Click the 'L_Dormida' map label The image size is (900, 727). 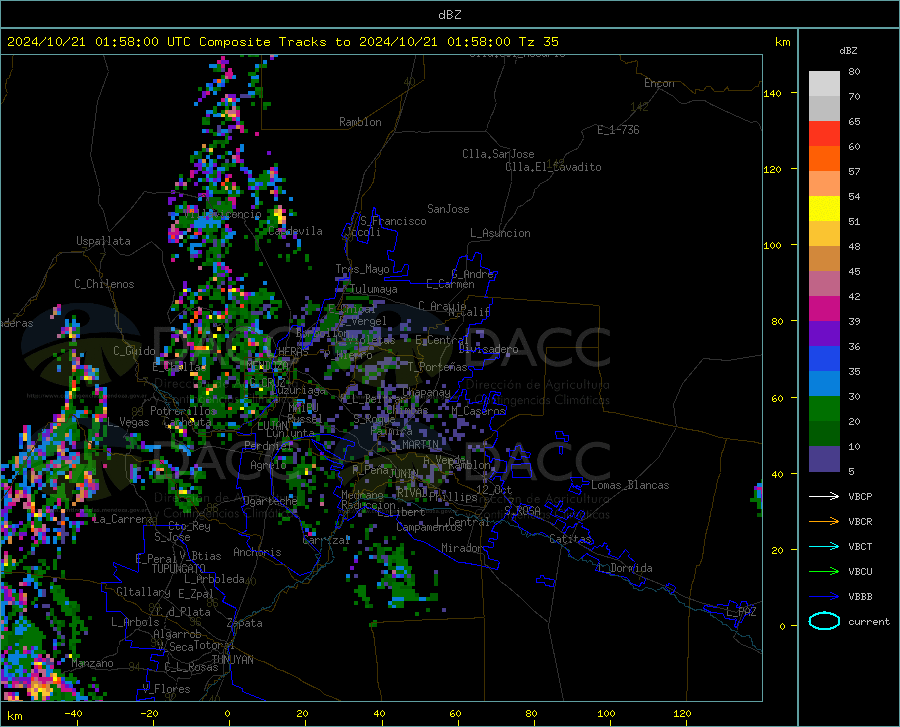point(624,568)
